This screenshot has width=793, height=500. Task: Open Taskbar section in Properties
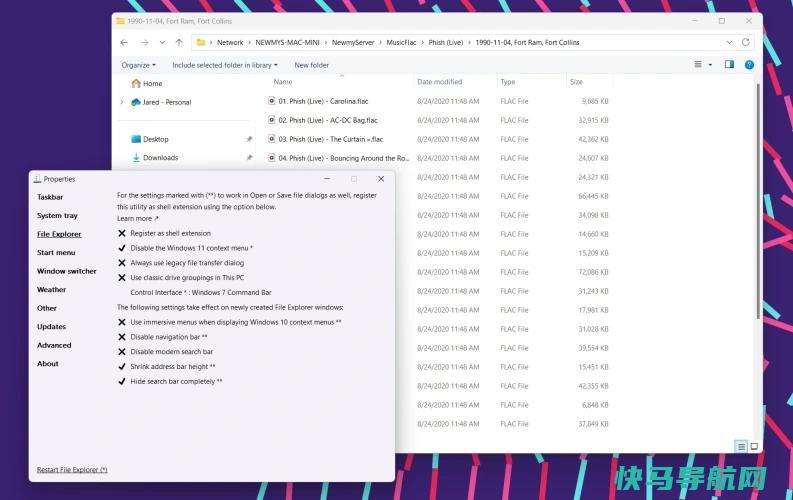50,197
